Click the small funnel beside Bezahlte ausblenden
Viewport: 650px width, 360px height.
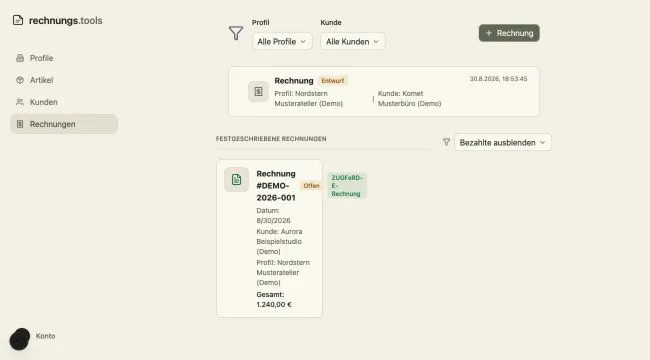(446, 142)
